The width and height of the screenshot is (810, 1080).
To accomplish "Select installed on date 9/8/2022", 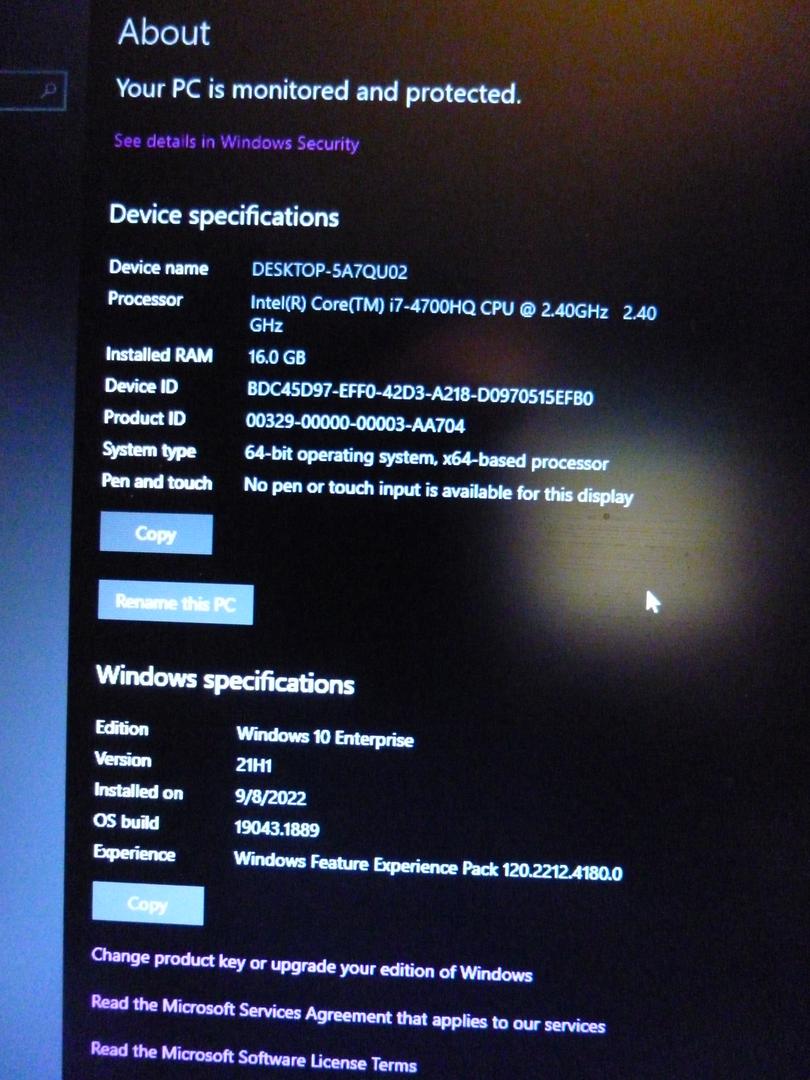I will [271, 797].
